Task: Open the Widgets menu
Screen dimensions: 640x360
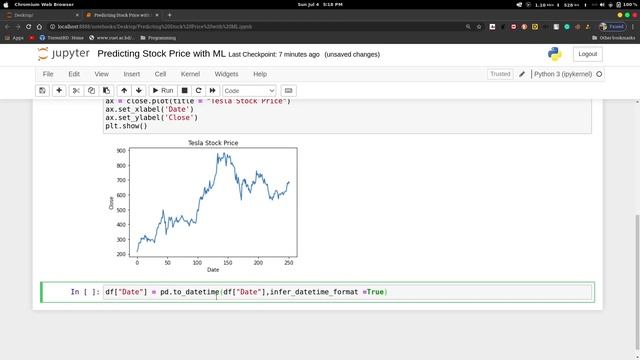Action: pyautogui.click(x=226, y=74)
